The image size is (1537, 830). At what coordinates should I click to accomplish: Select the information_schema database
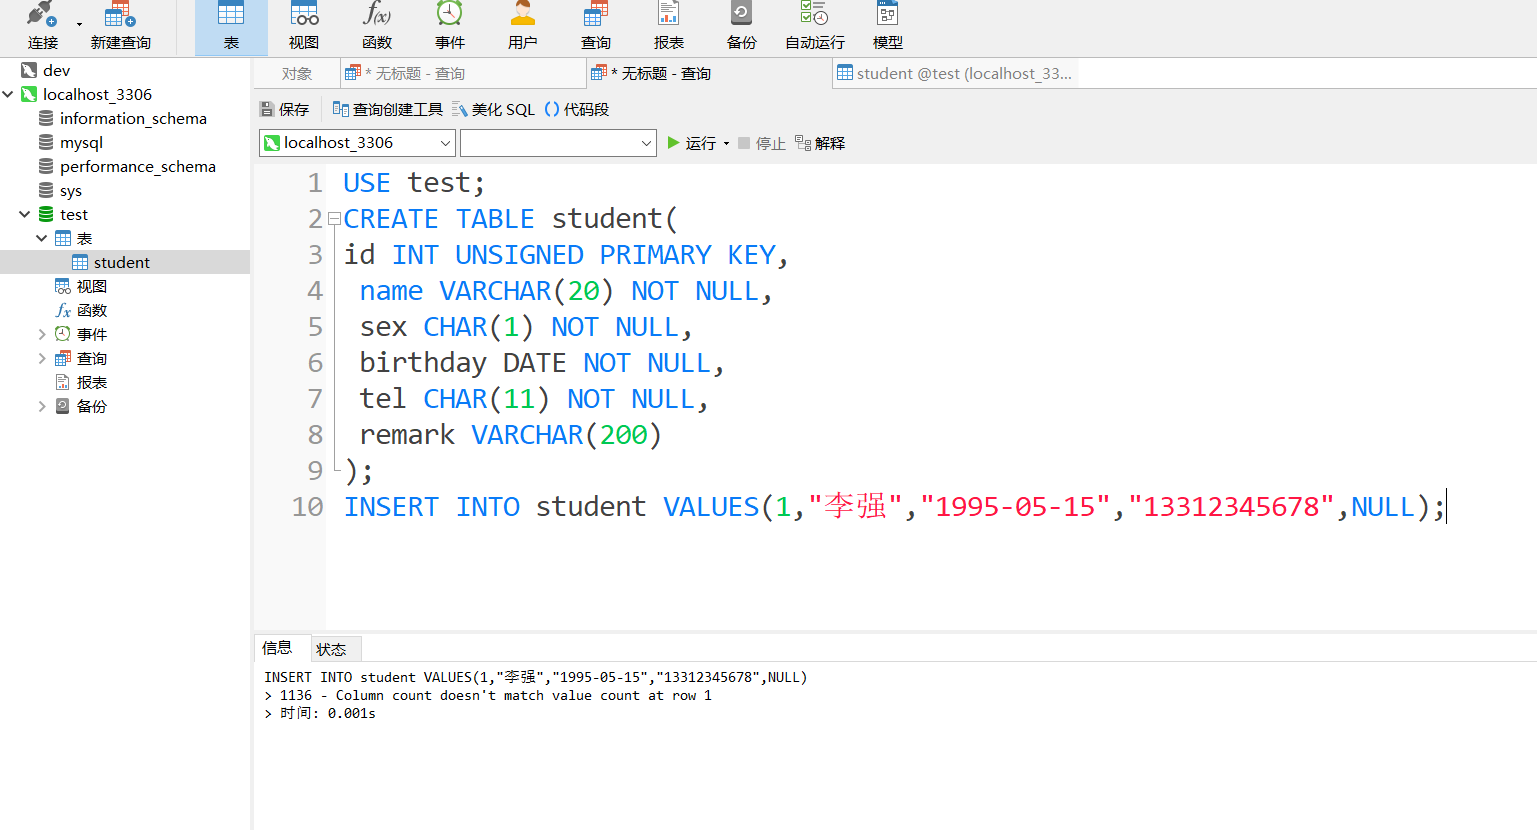[x=133, y=118]
